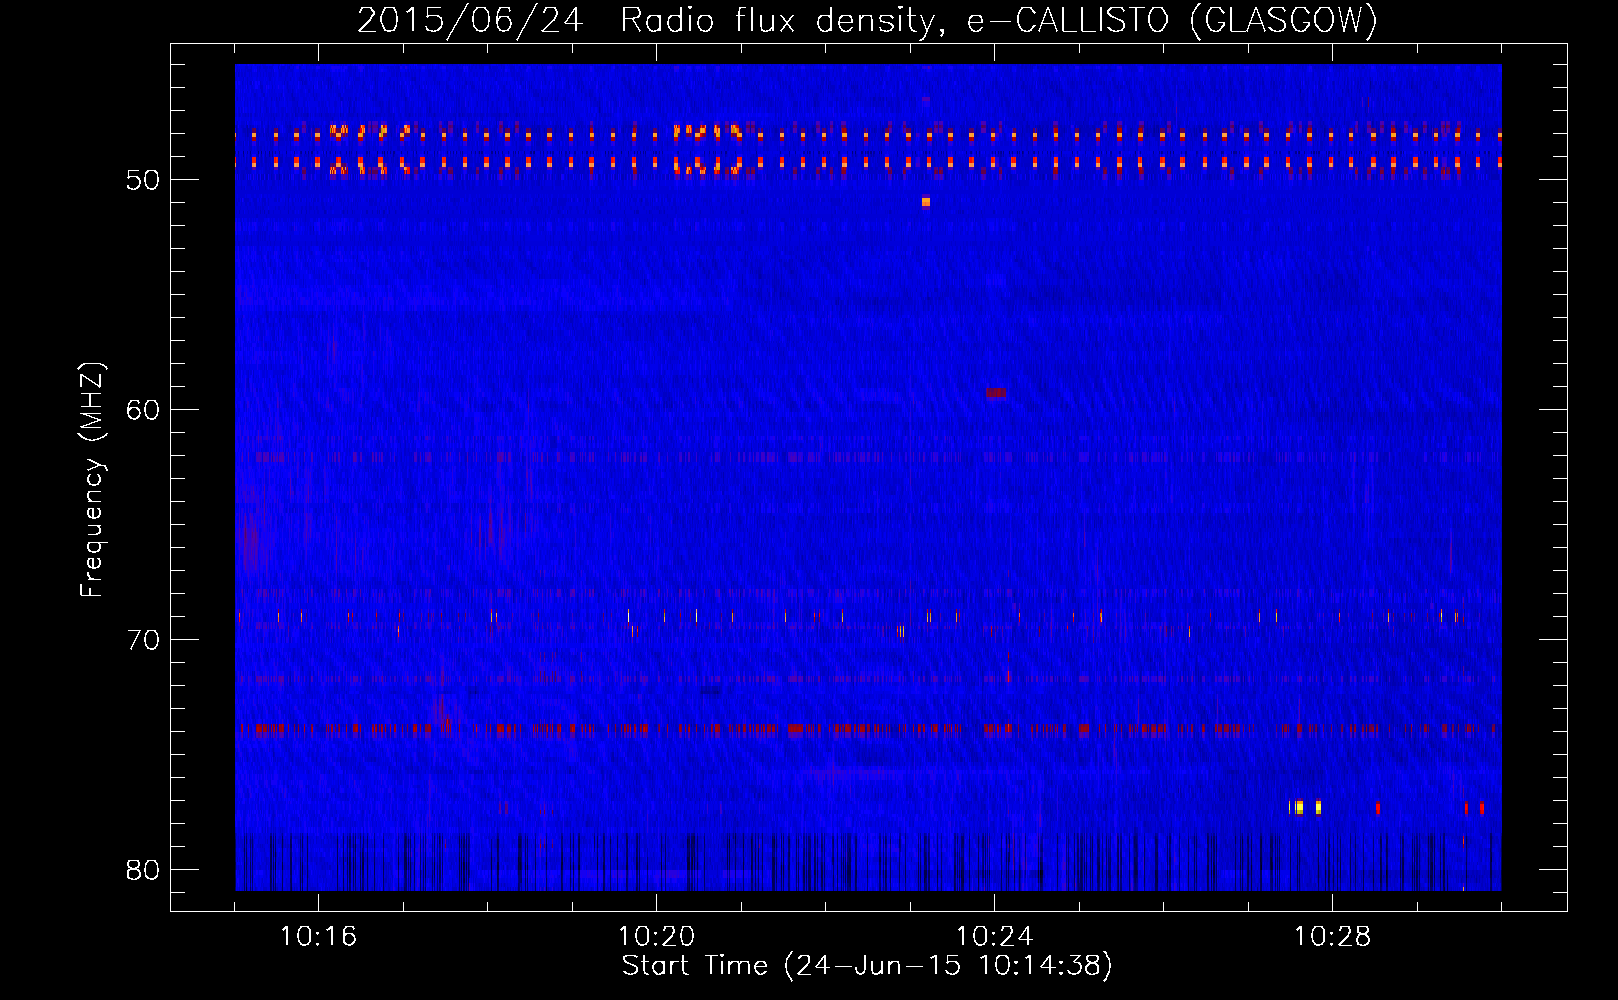Click the '10:16' time tick label
Screen dimensions: 1618x1000
tap(318, 937)
